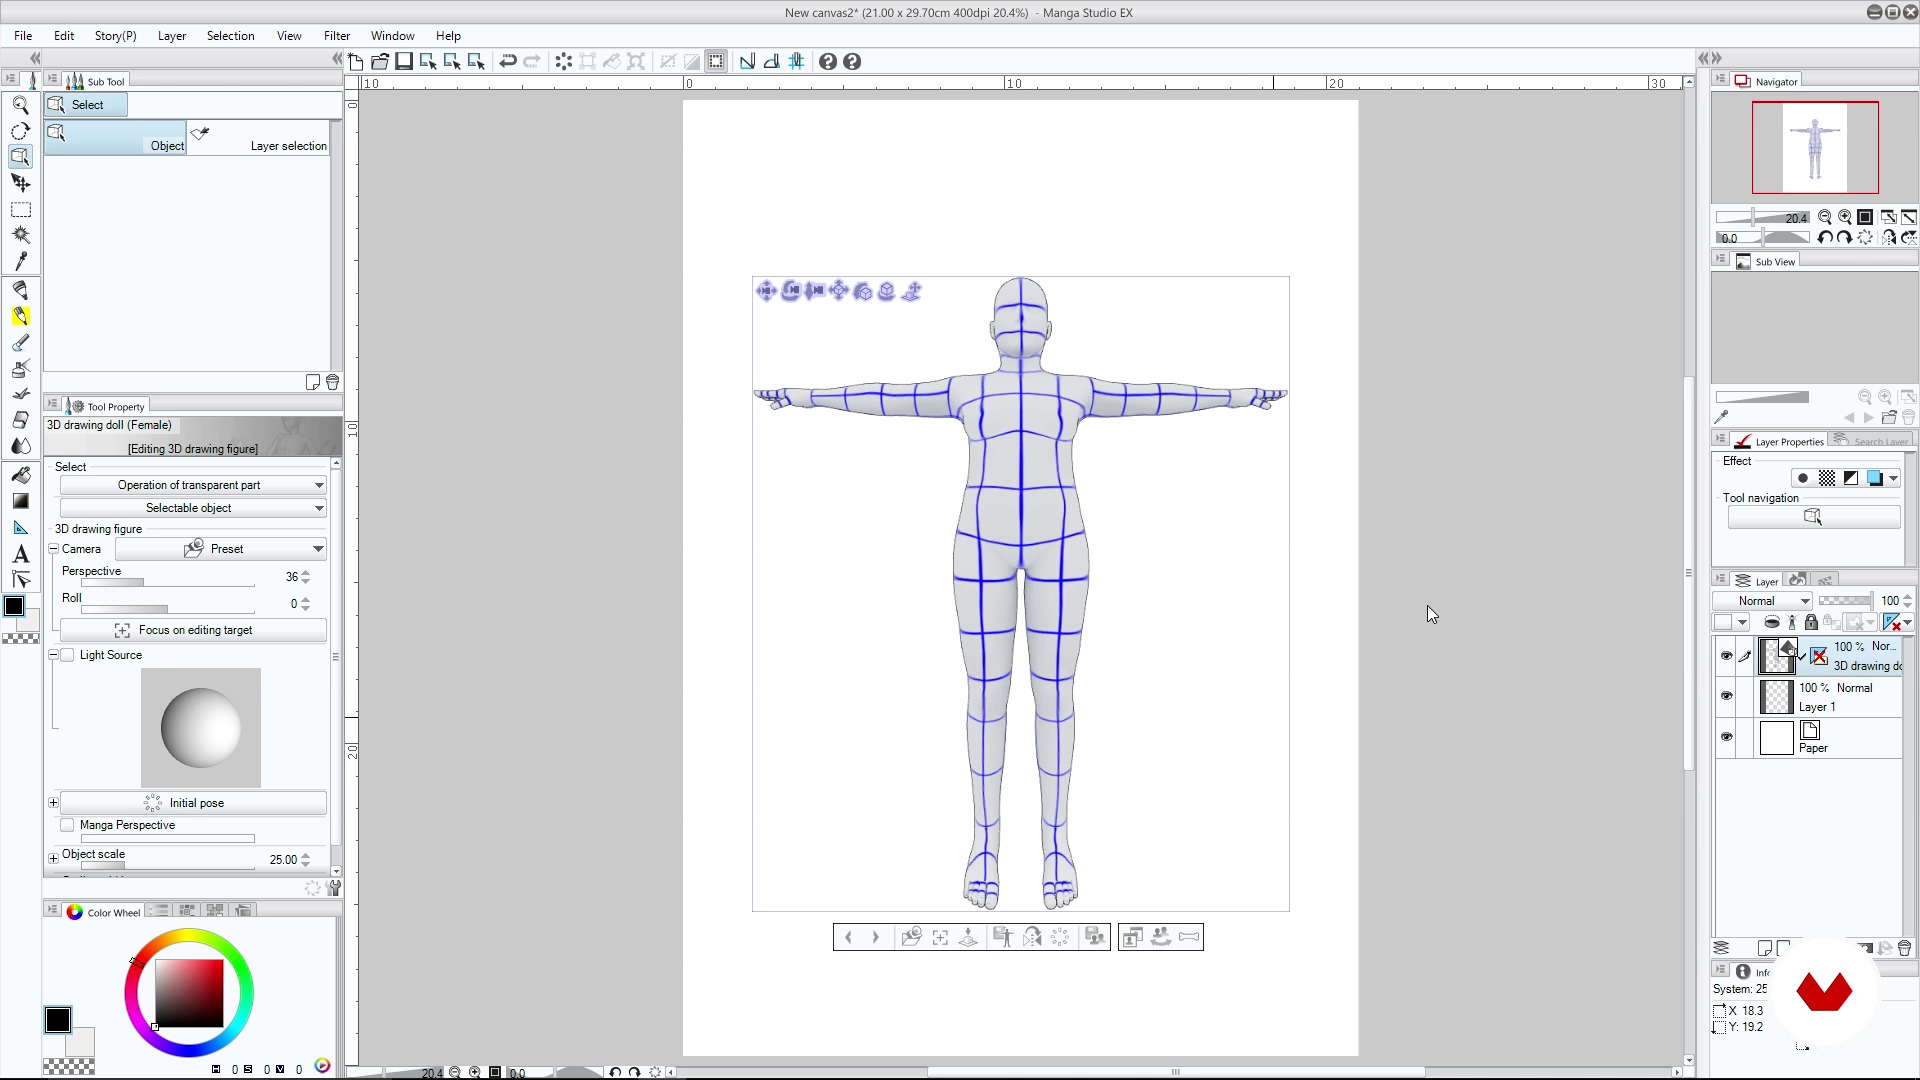Select the Zoom tool in toolbar
1920x1080 pixels.
tap(20, 103)
